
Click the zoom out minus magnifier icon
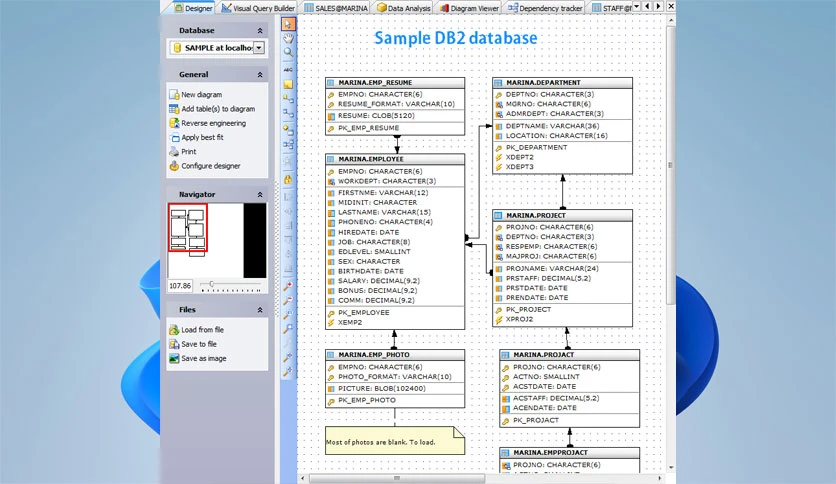(288, 300)
